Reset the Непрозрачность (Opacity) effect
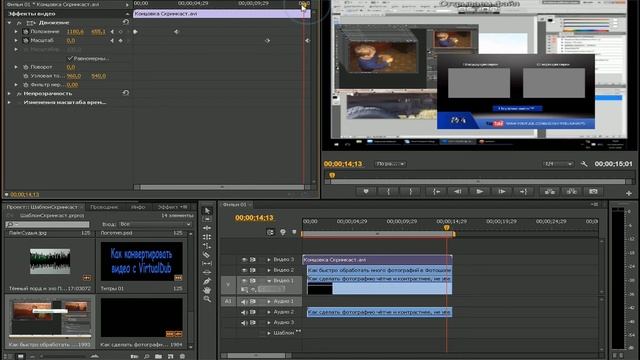Image resolution: width=640 pixels, height=360 pixels. (x=126, y=93)
